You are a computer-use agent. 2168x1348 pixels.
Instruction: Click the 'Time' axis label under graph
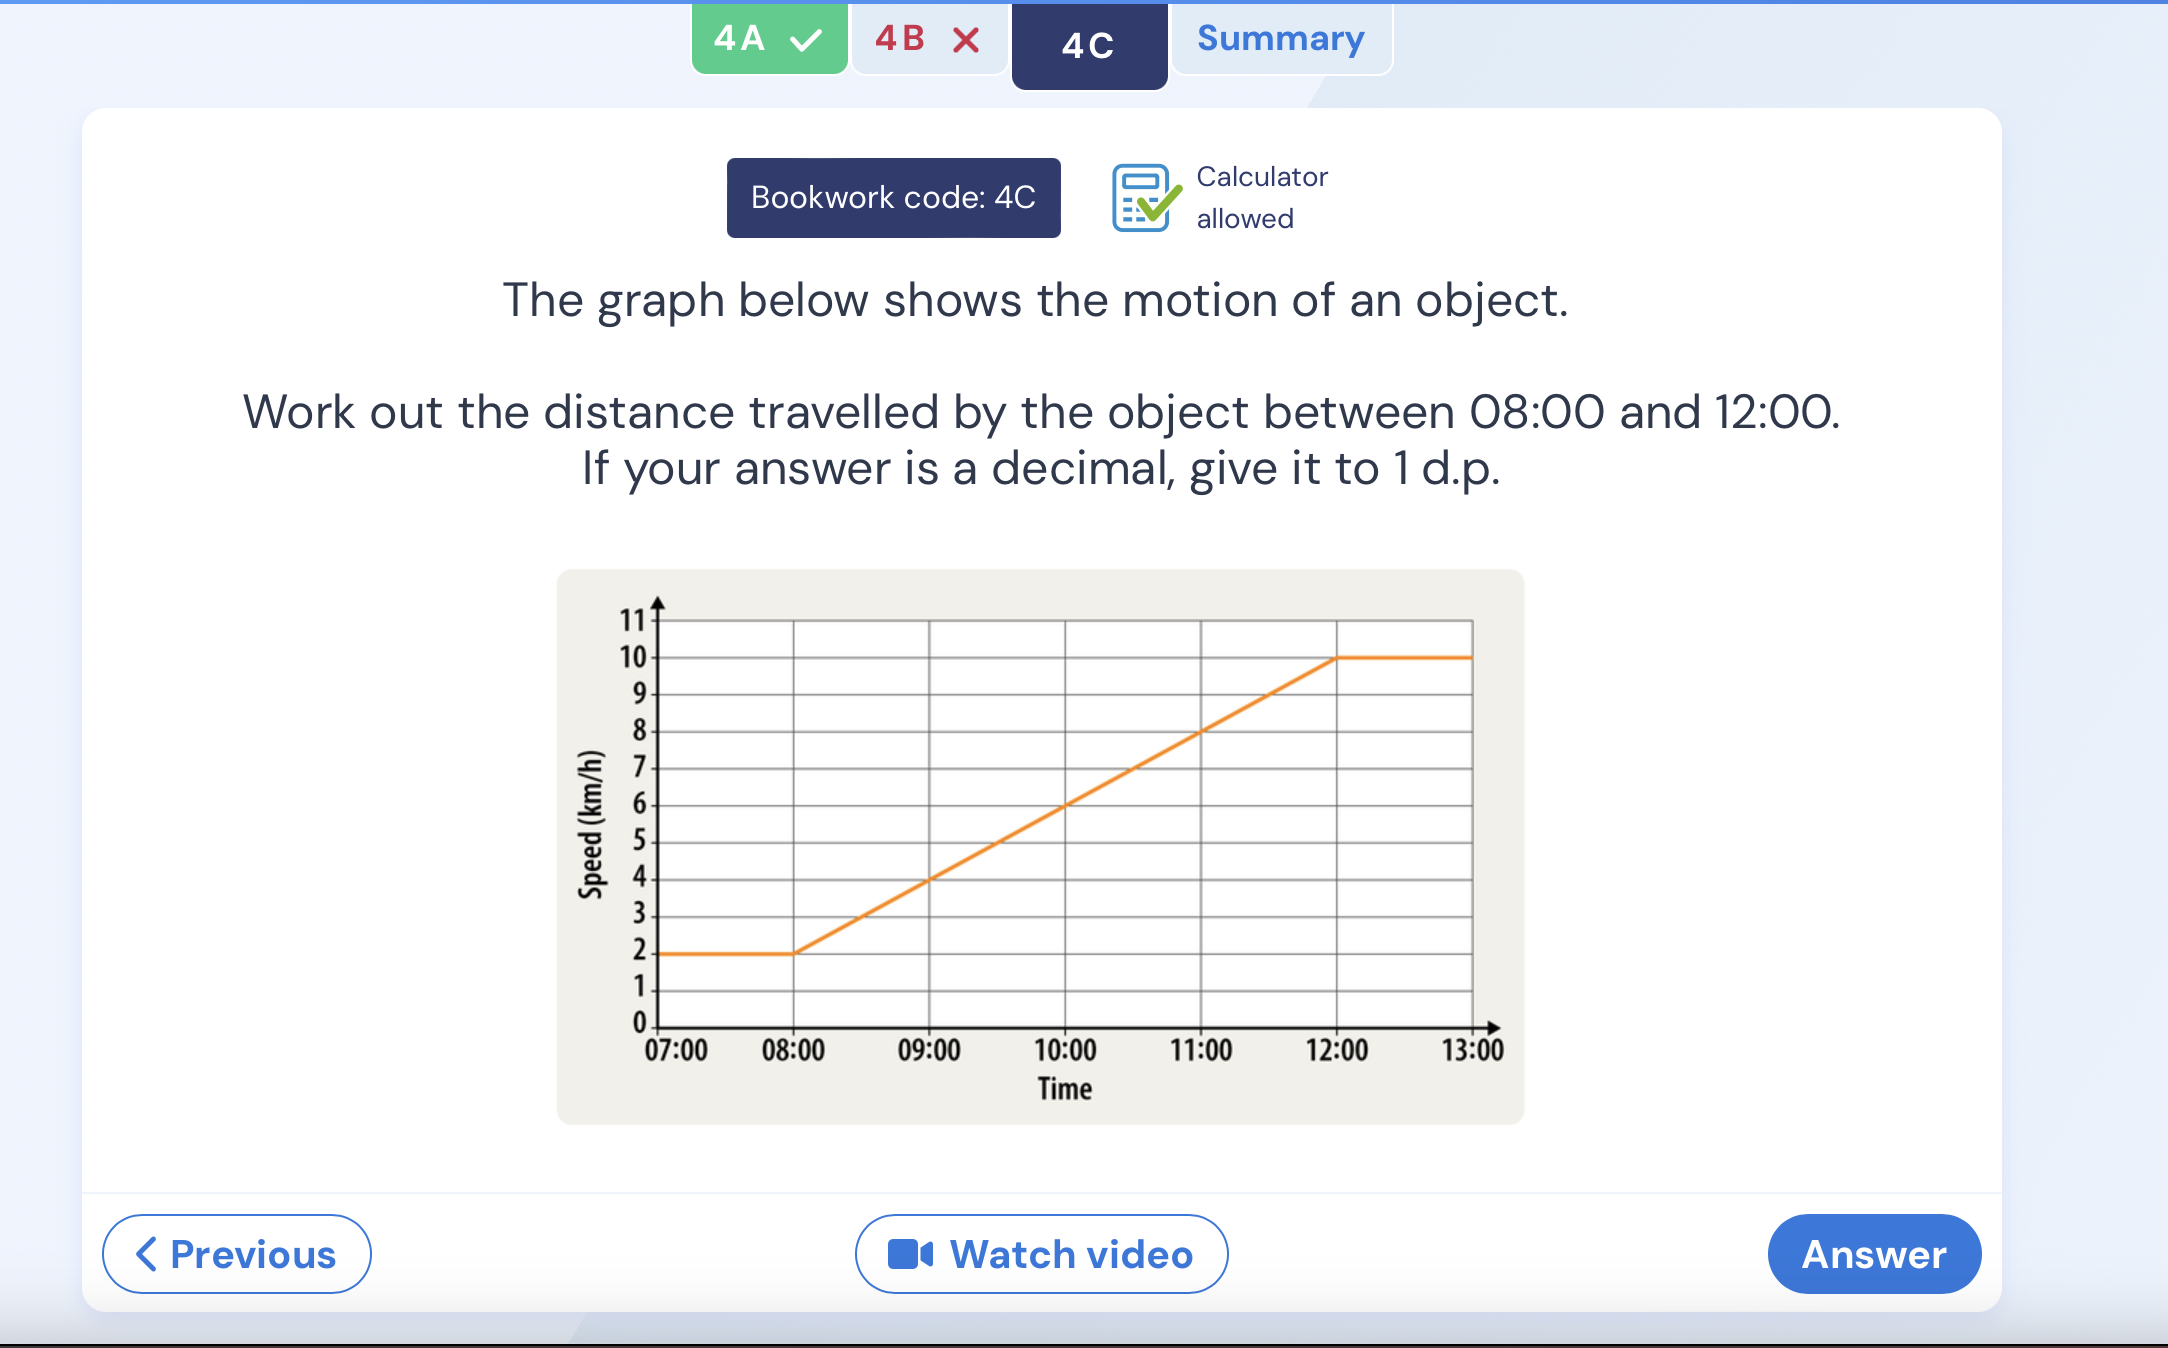pos(1065,1089)
